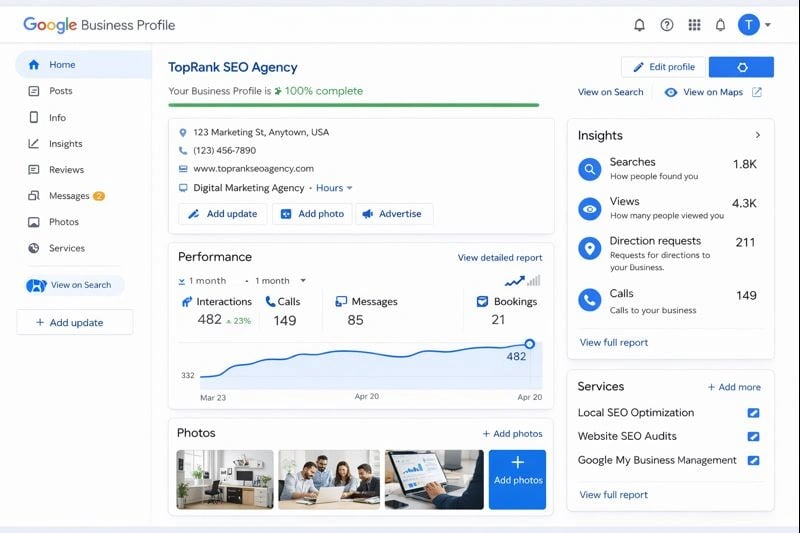The height and width of the screenshot is (533, 800).
Task: Open View full report under Services
Action: click(x=613, y=495)
